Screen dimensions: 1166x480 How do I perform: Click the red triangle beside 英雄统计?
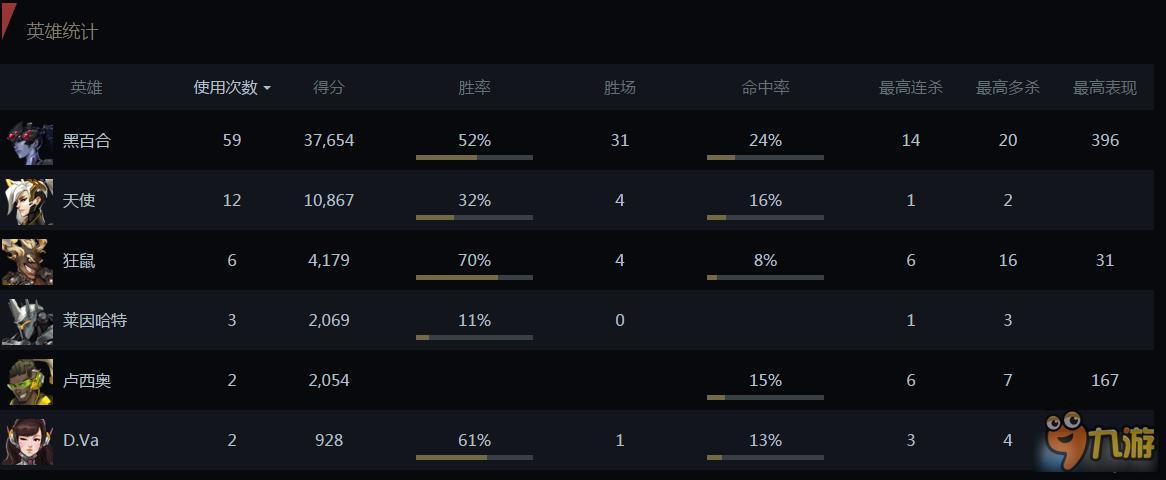[x=8, y=20]
